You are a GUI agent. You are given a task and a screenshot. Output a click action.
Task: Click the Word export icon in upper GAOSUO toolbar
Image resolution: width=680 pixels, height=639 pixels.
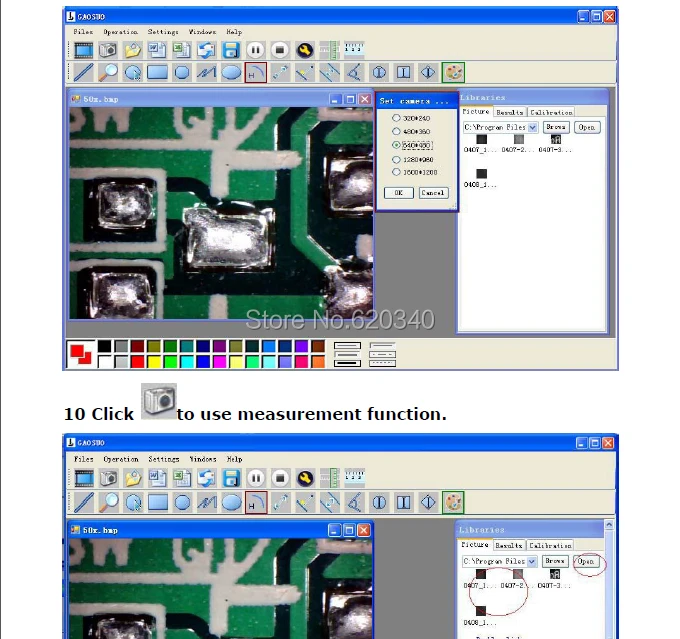click(157, 50)
